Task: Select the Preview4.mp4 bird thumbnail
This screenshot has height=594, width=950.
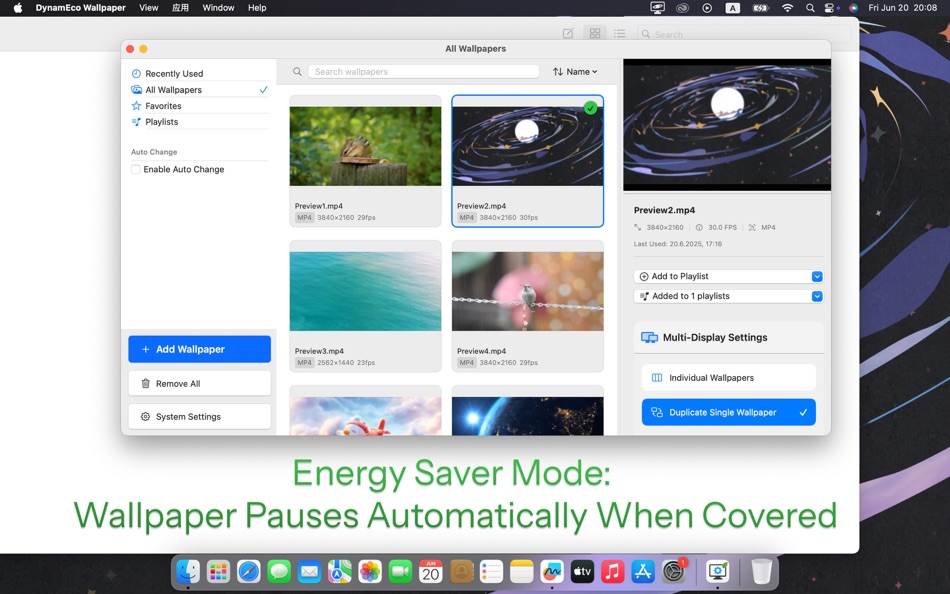Action: coord(528,291)
